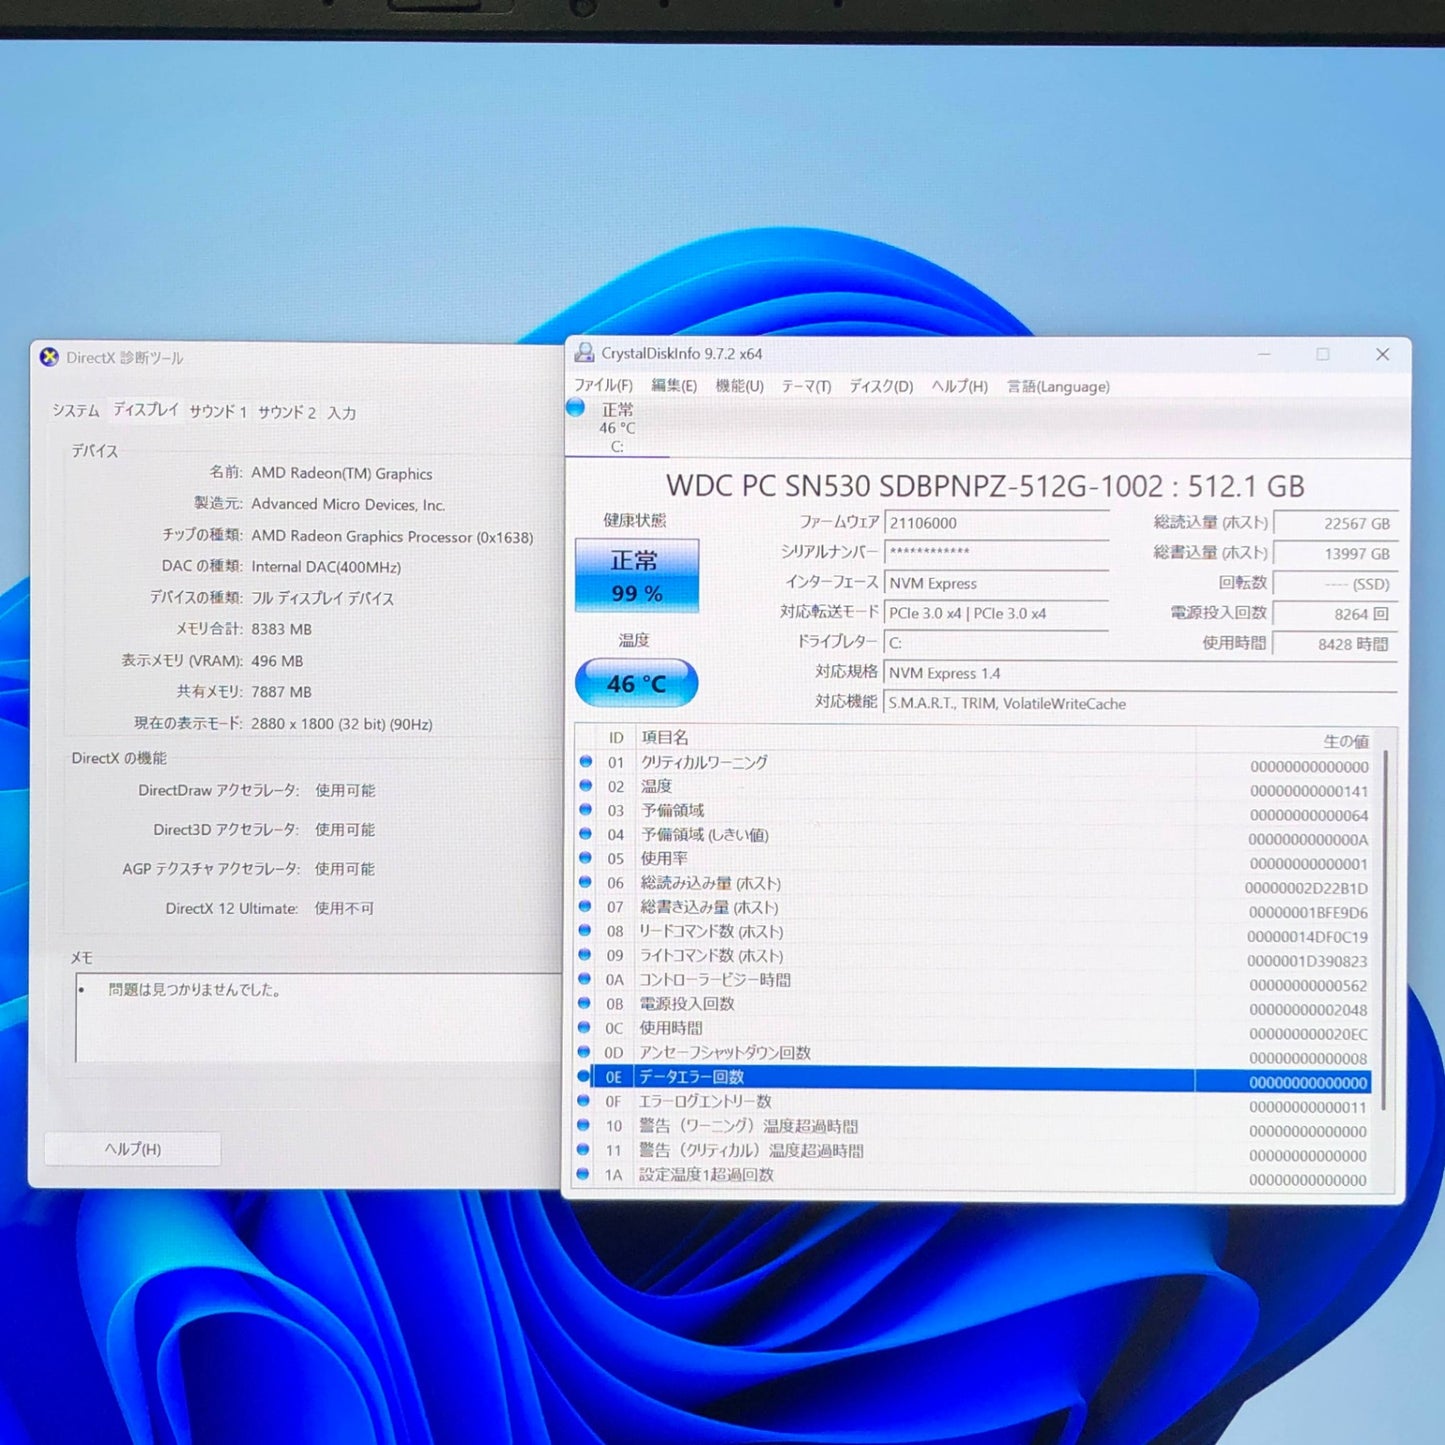1445x1445 pixels.
Task: Click the 生の値 column header
Action: (x=1285, y=741)
